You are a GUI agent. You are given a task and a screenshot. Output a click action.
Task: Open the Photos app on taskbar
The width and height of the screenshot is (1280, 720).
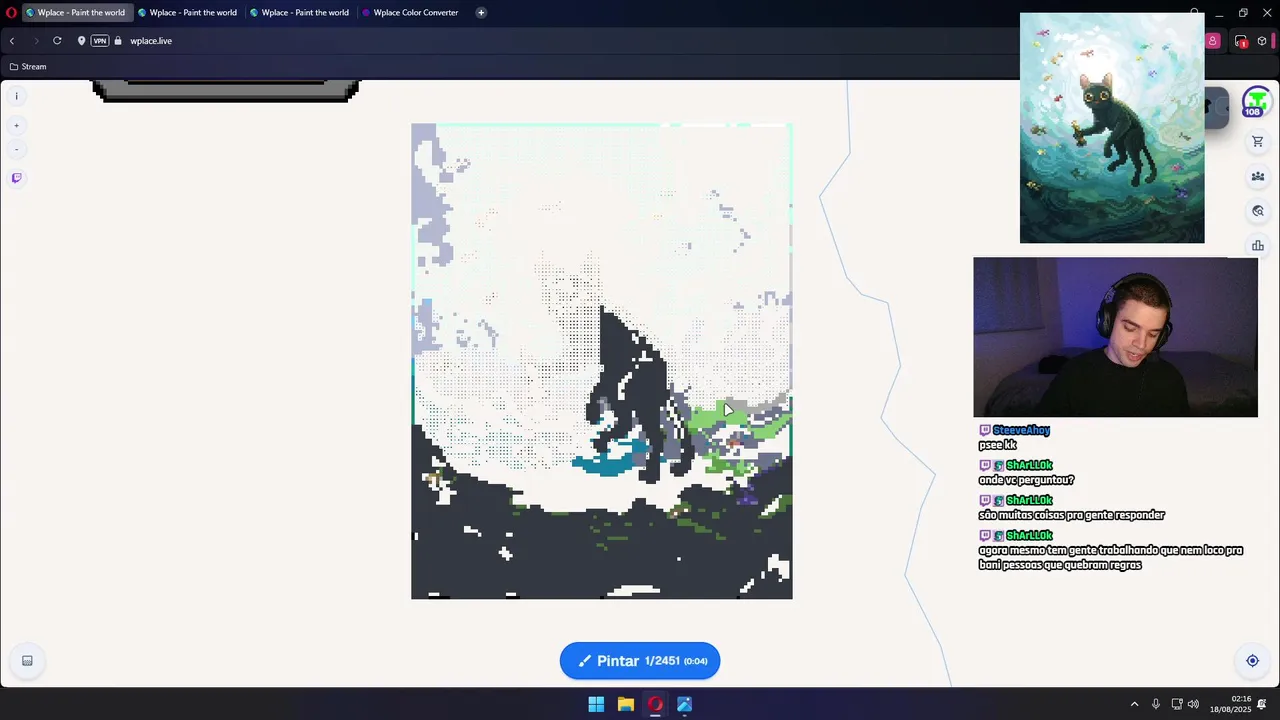click(685, 704)
